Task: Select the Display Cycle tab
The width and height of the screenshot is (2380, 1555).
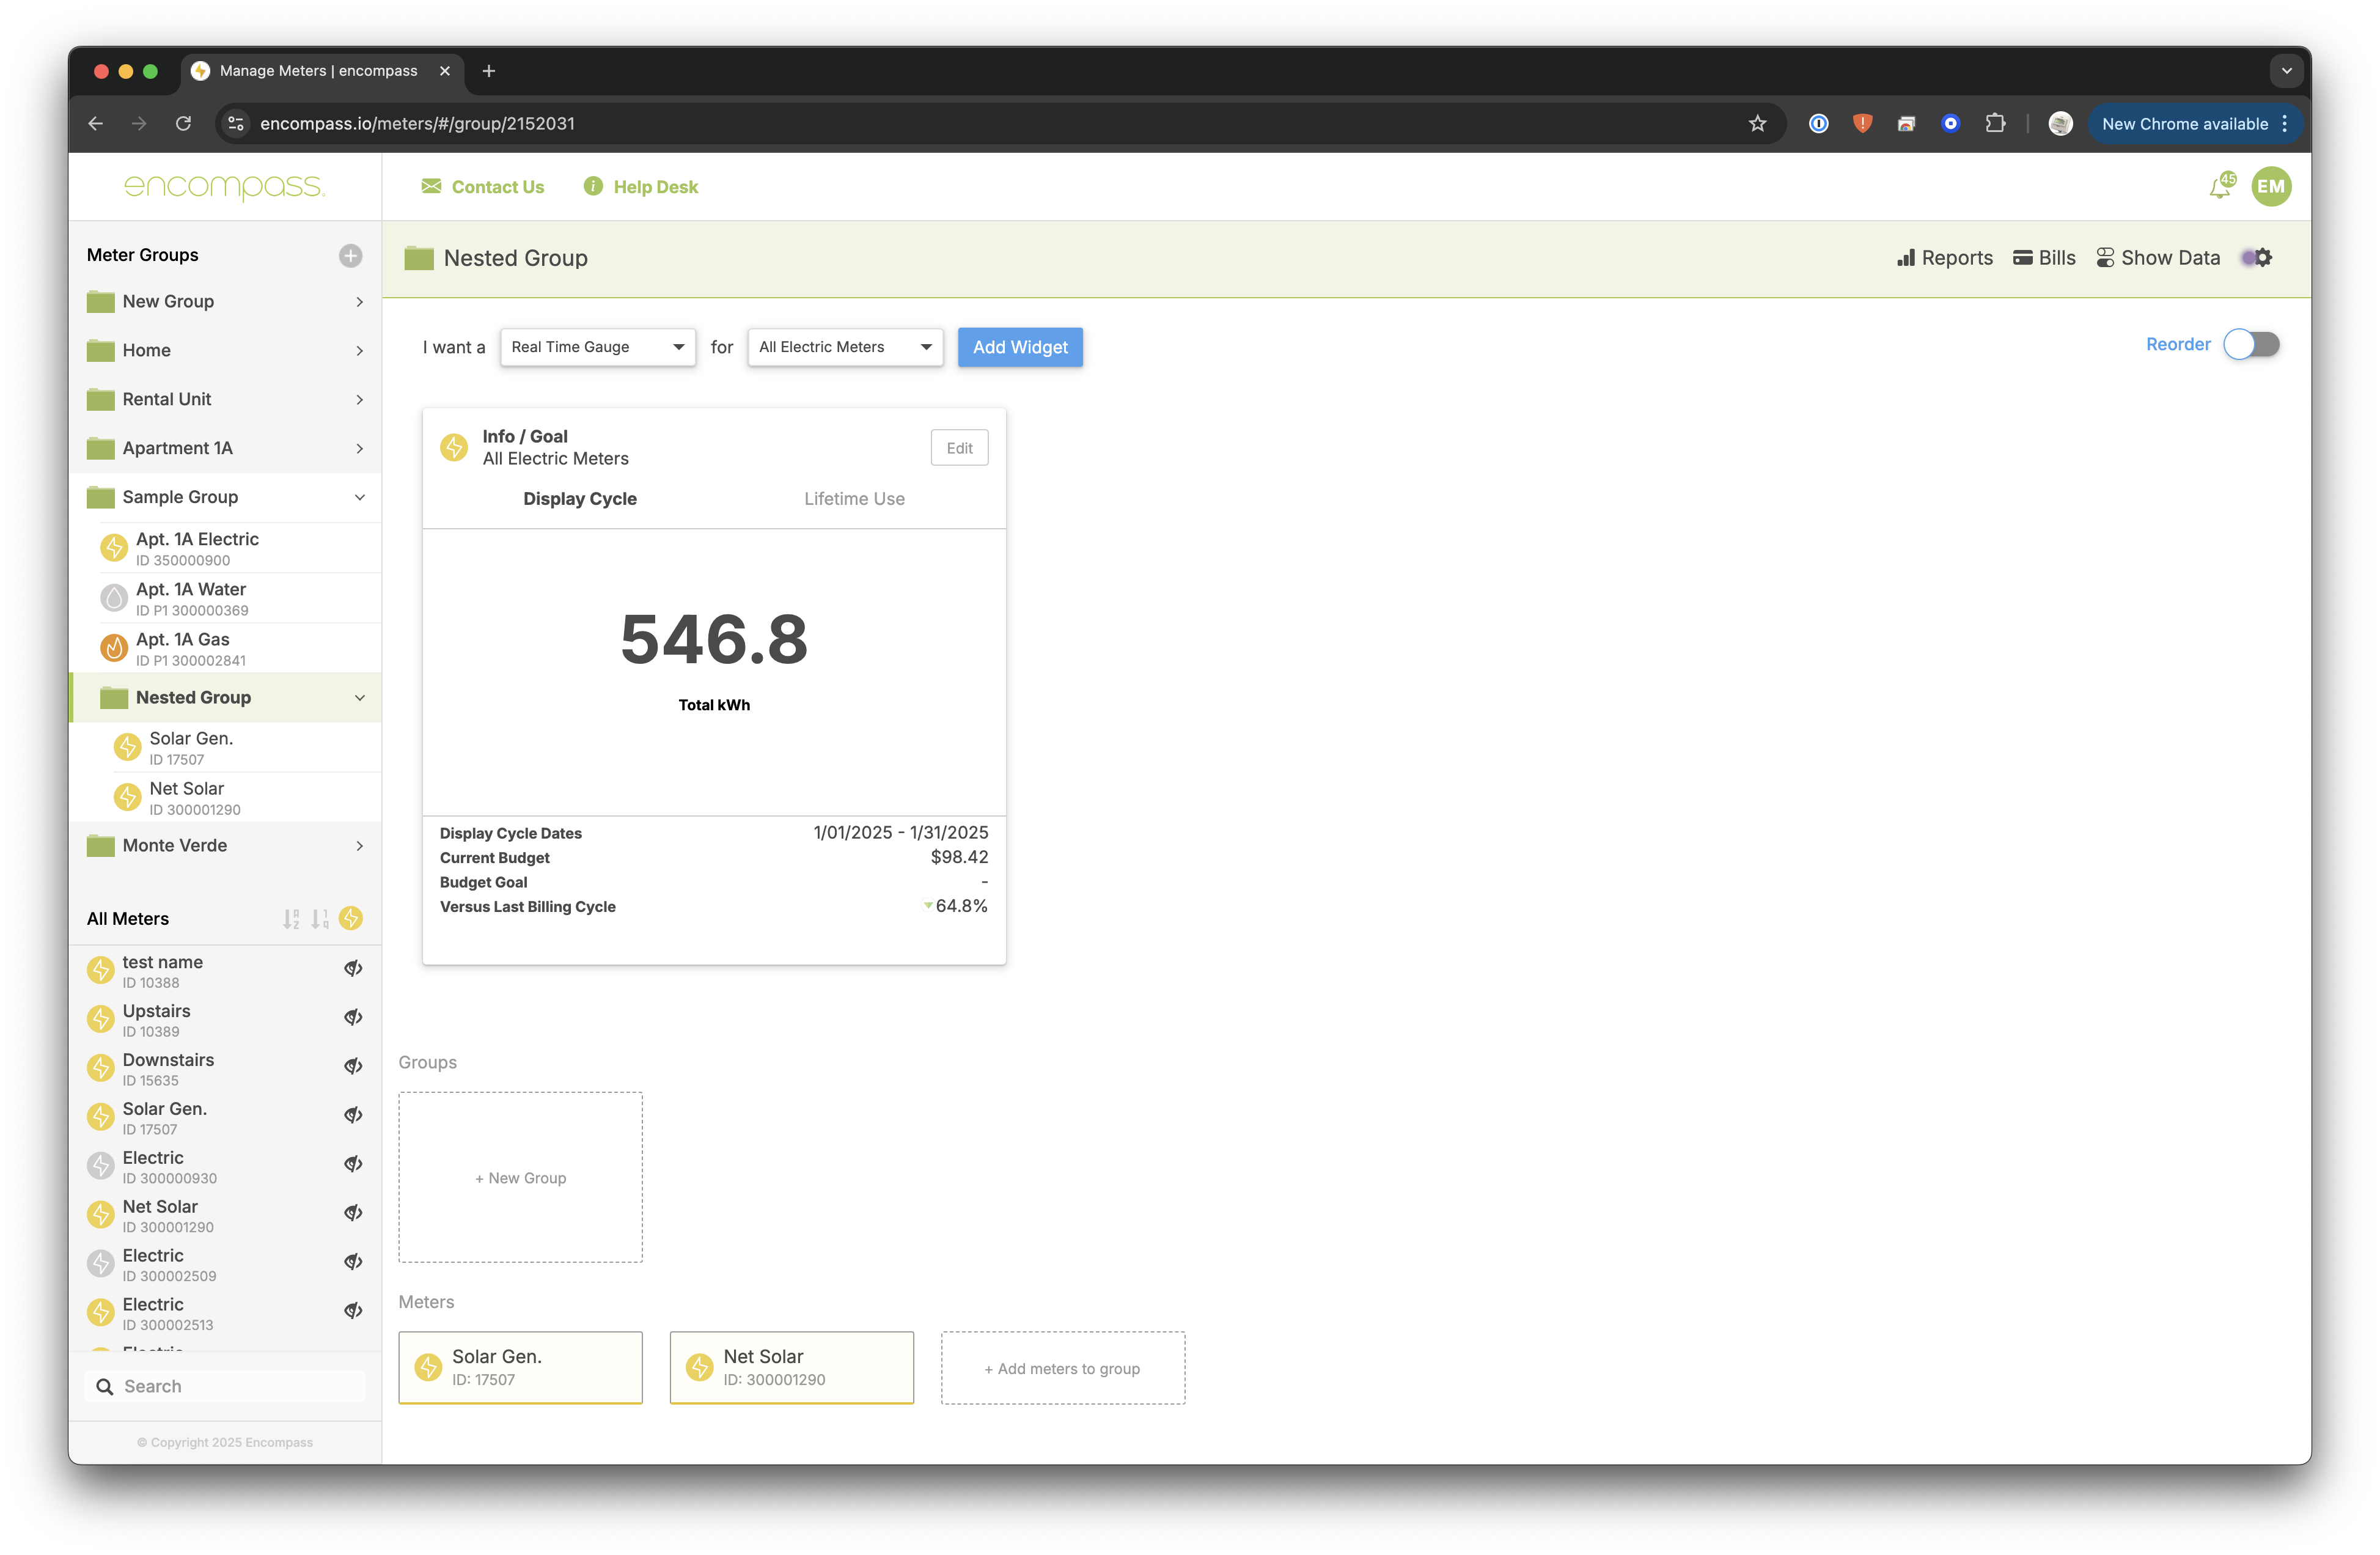Action: click(x=580, y=499)
